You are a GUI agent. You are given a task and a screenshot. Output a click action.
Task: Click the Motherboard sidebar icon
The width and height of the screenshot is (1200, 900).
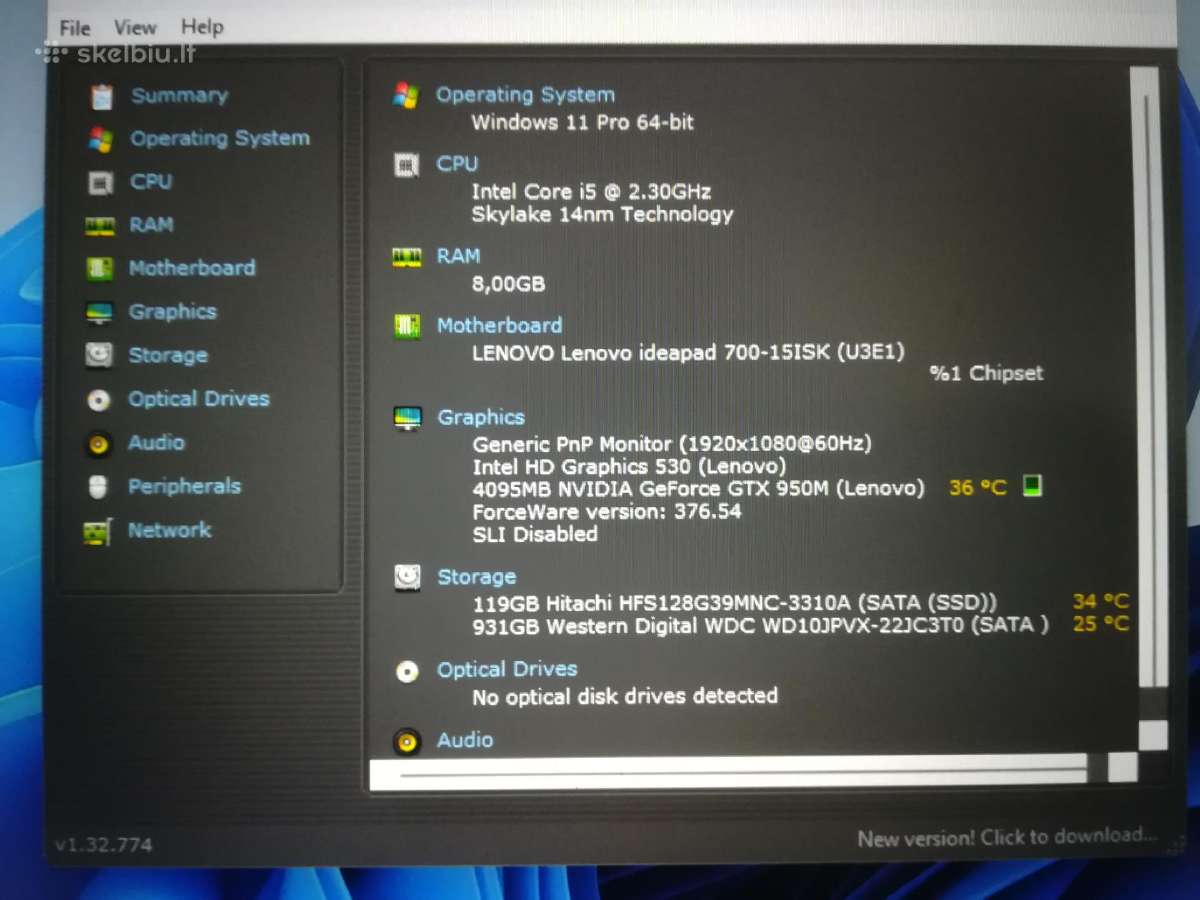pos(99,269)
